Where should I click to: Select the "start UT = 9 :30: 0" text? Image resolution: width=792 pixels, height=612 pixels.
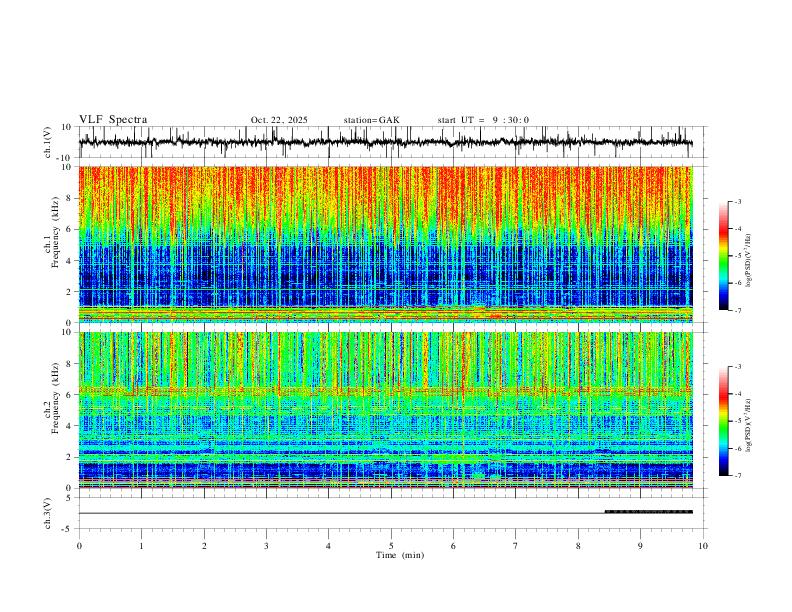(483, 120)
